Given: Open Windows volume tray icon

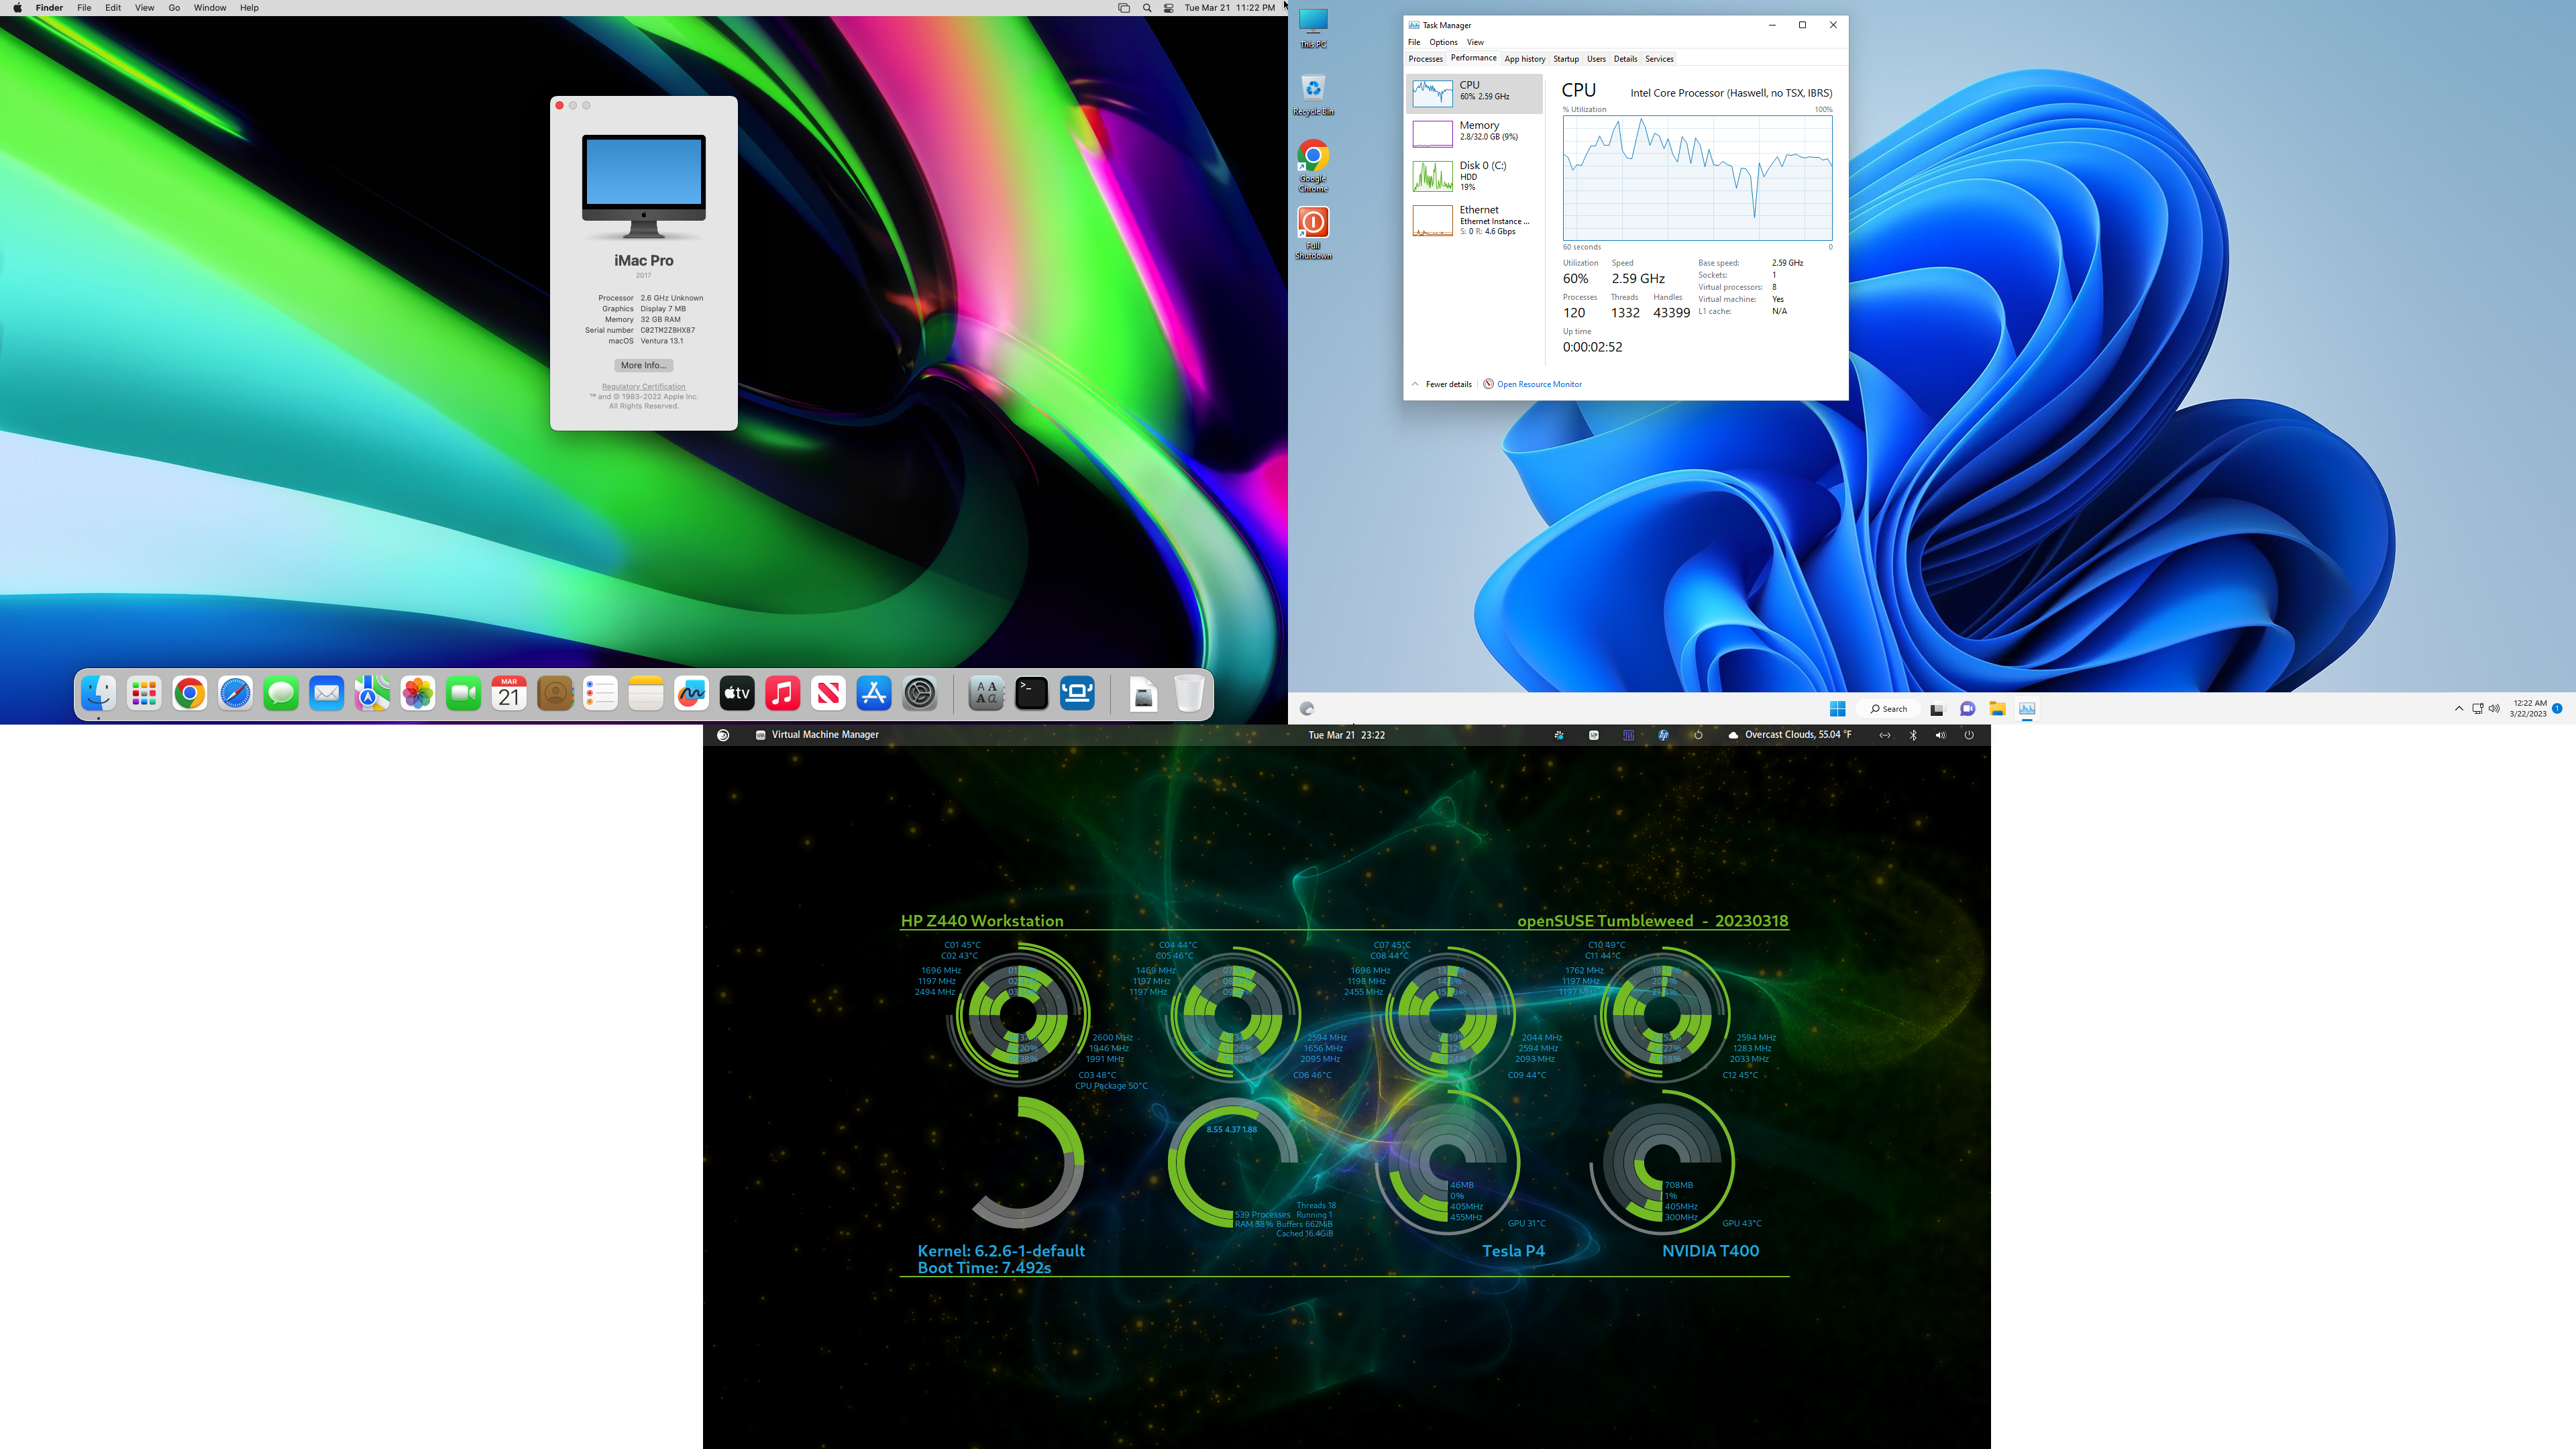Looking at the screenshot, I should [2493, 709].
